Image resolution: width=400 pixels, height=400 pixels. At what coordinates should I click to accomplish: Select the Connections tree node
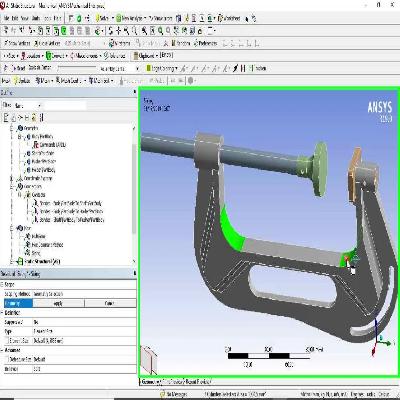(x=30, y=187)
